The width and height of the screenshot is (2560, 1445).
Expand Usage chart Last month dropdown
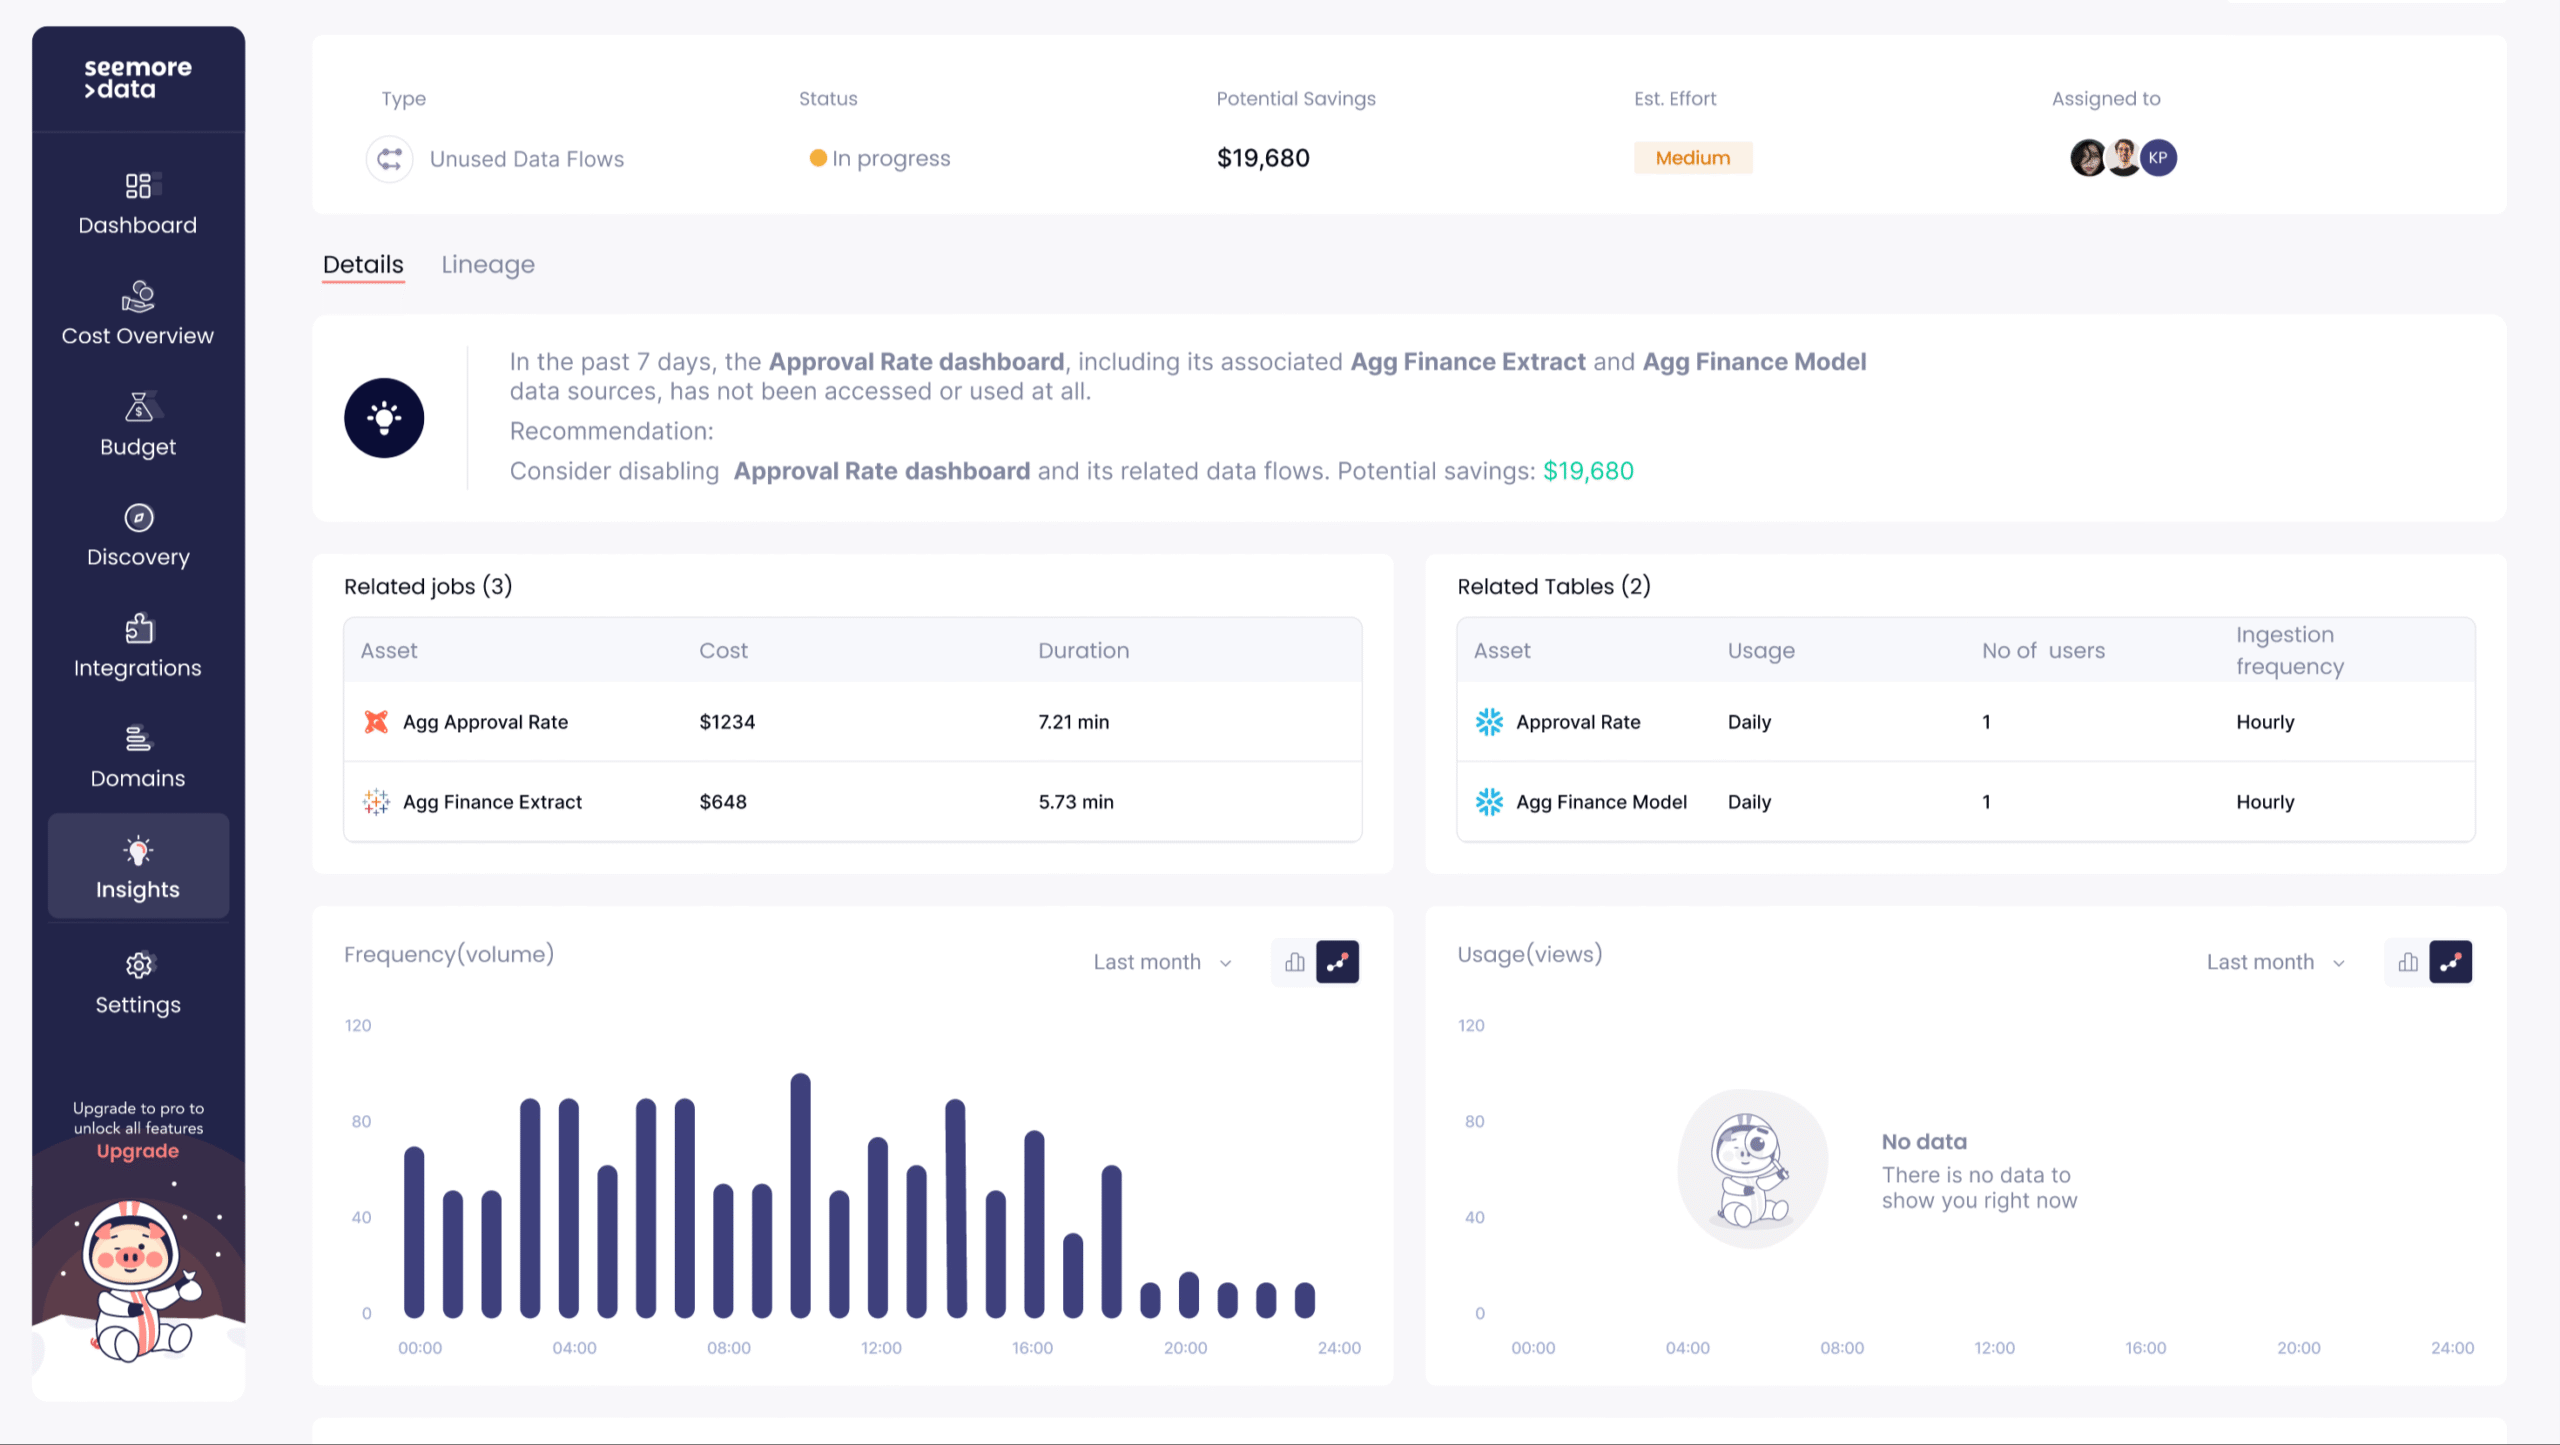[x=2275, y=962]
